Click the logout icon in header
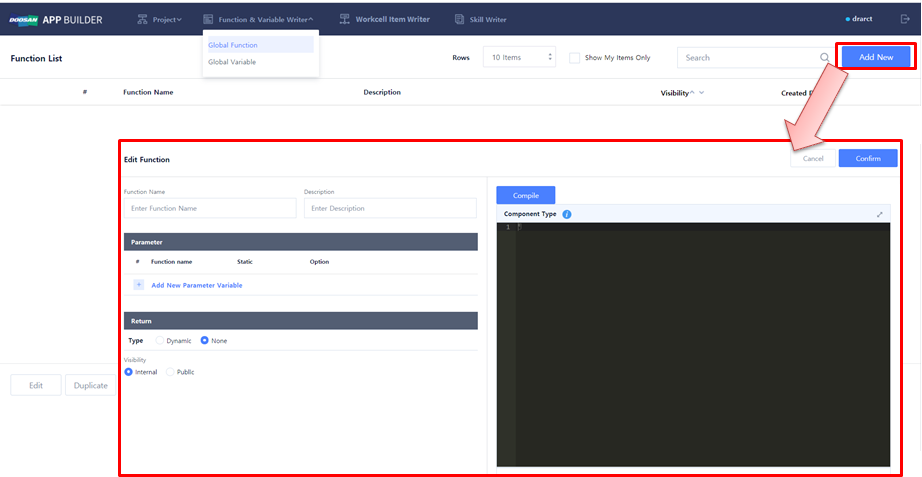The height and width of the screenshot is (477, 922). point(905,18)
